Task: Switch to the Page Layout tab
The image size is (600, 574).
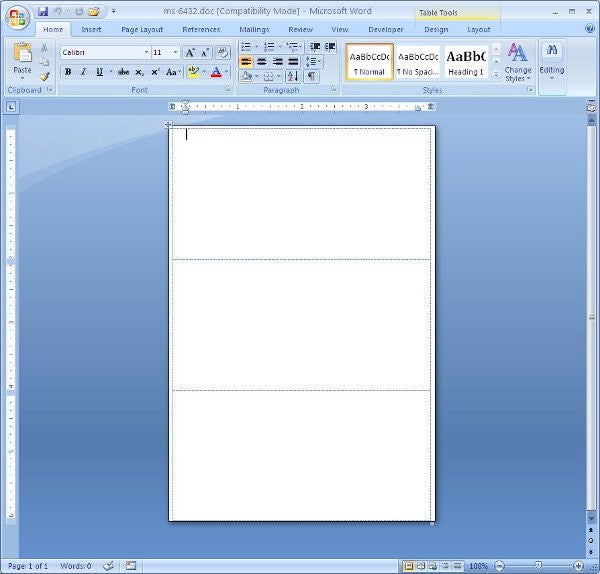Action: tap(142, 30)
